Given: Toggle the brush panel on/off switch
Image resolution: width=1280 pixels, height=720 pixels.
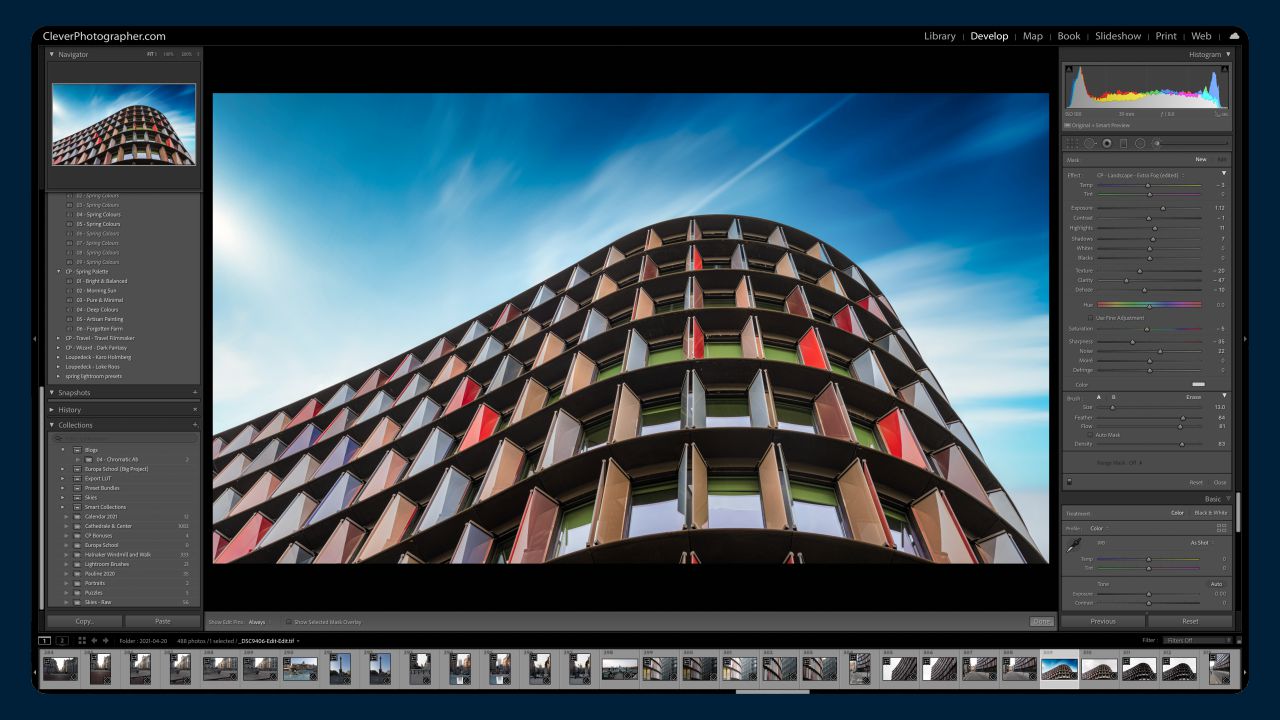Looking at the screenshot, I should pyautogui.click(x=1070, y=481).
